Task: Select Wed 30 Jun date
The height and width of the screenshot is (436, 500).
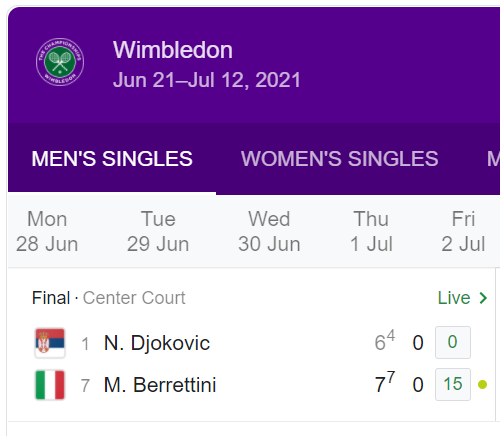Action: pyautogui.click(x=269, y=231)
